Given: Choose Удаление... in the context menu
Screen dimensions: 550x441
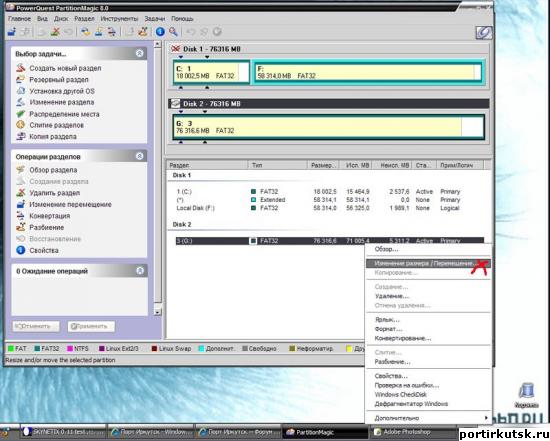Looking at the screenshot, I should 428,296.
